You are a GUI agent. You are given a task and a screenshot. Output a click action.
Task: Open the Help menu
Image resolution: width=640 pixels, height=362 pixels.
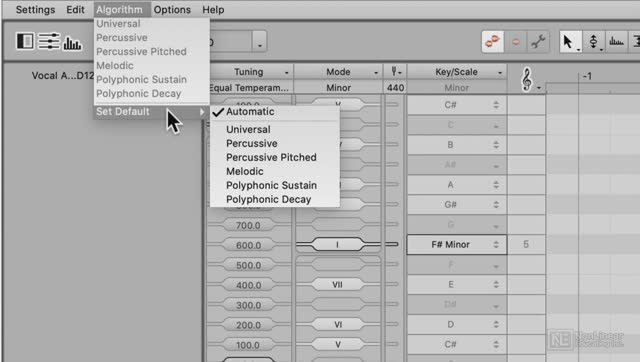coord(213,9)
